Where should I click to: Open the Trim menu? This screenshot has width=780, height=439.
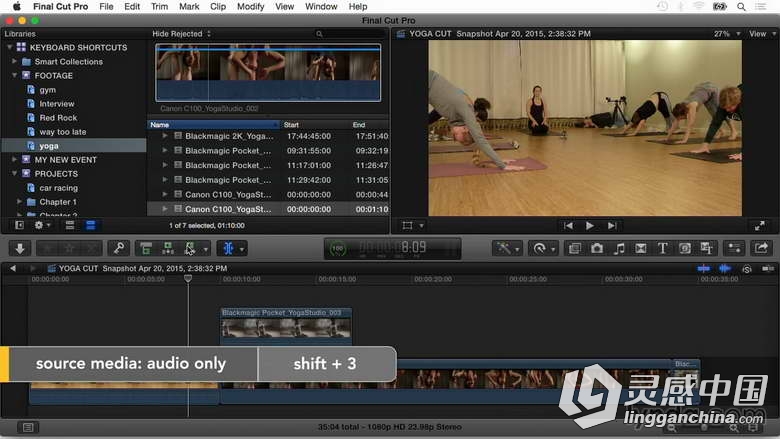point(159,6)
